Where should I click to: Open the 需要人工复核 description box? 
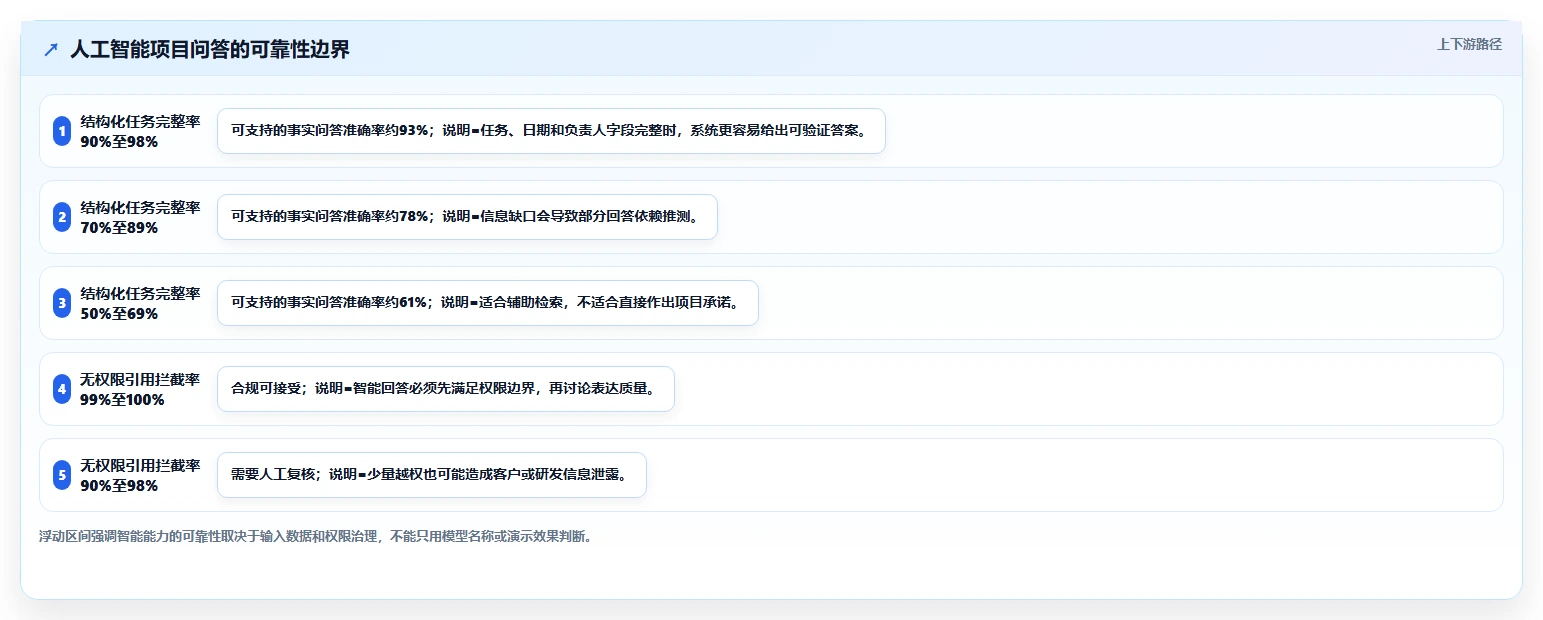pos(432,475)
